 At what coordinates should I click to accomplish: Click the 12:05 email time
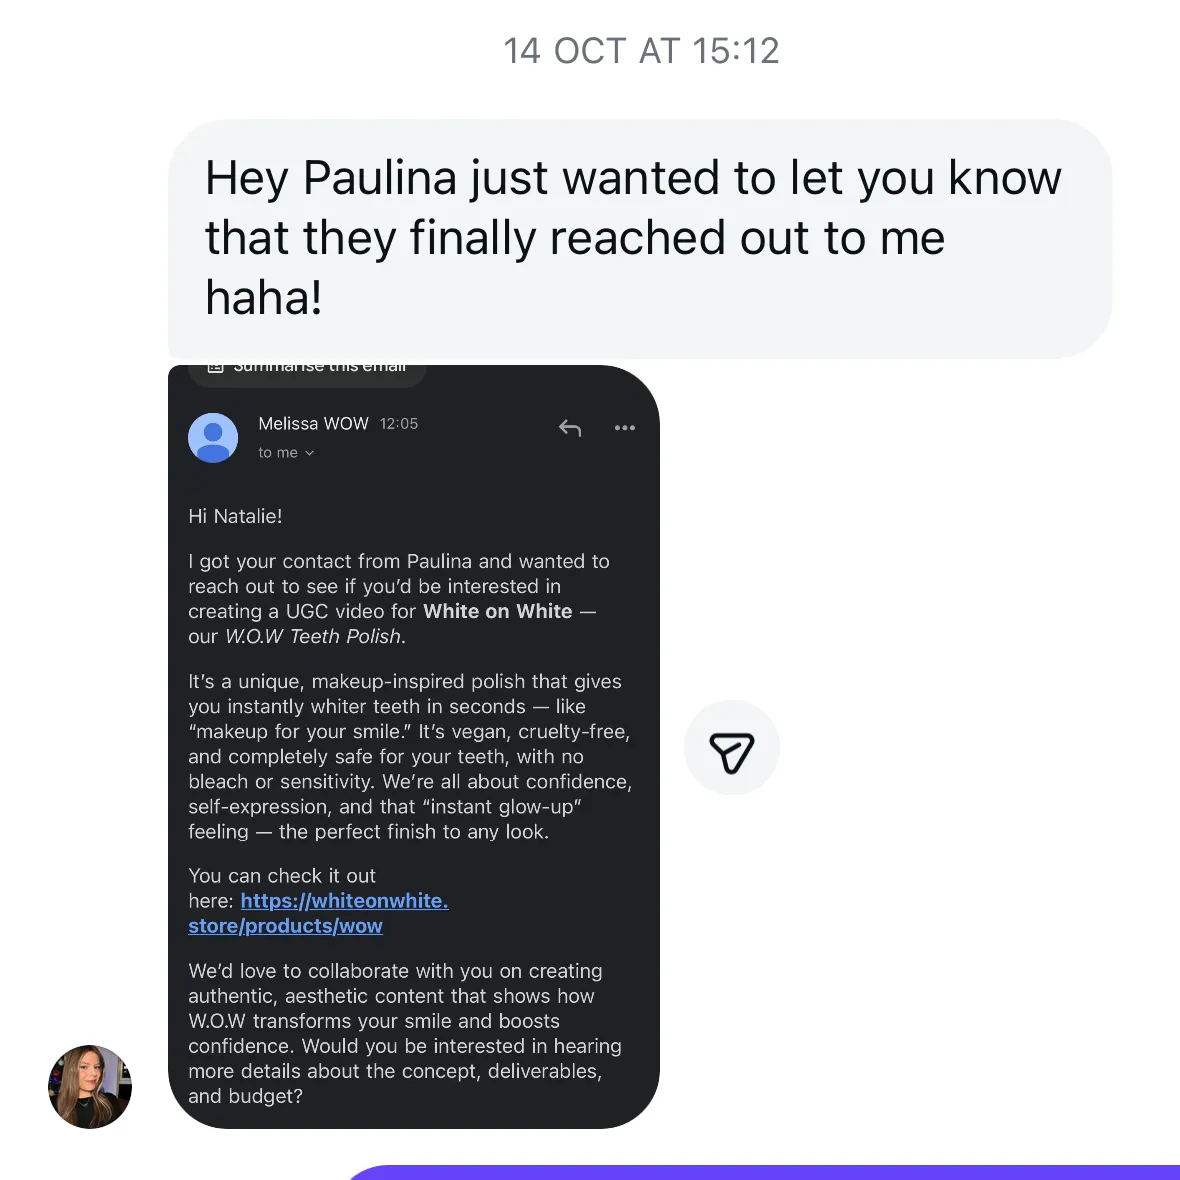pos(399,424)
